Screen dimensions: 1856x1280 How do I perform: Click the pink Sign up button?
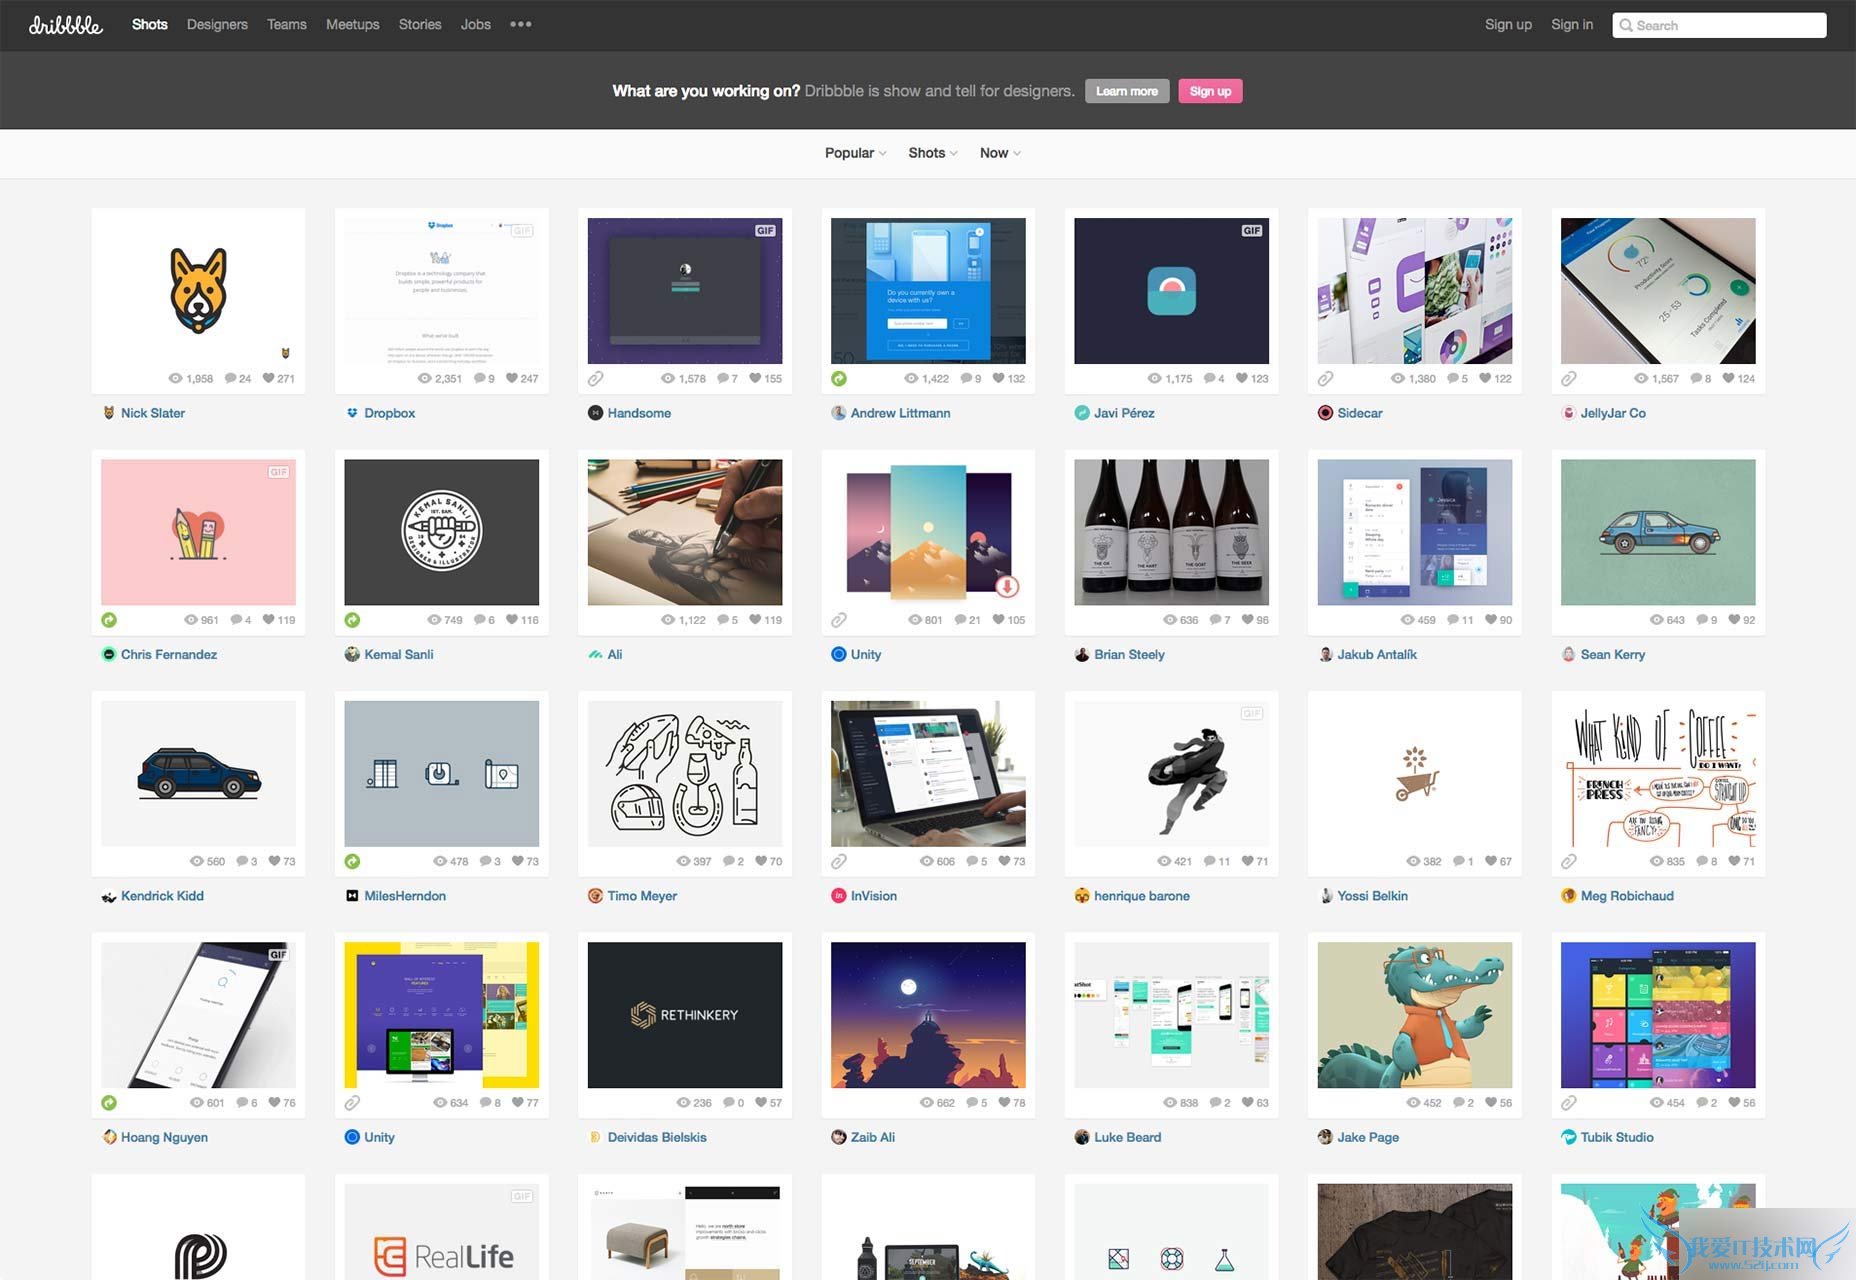tap(1210, 91)
